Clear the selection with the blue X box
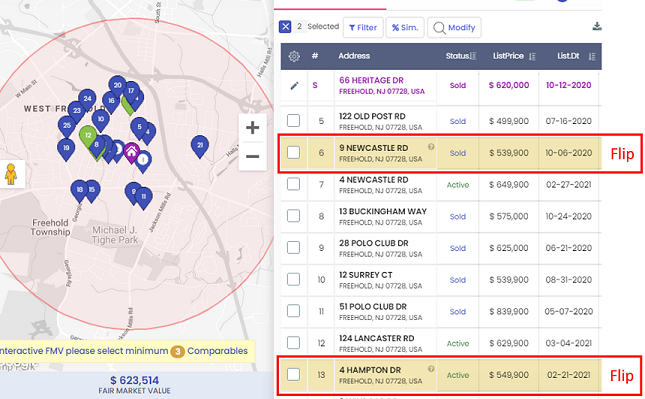 point(285,27)
